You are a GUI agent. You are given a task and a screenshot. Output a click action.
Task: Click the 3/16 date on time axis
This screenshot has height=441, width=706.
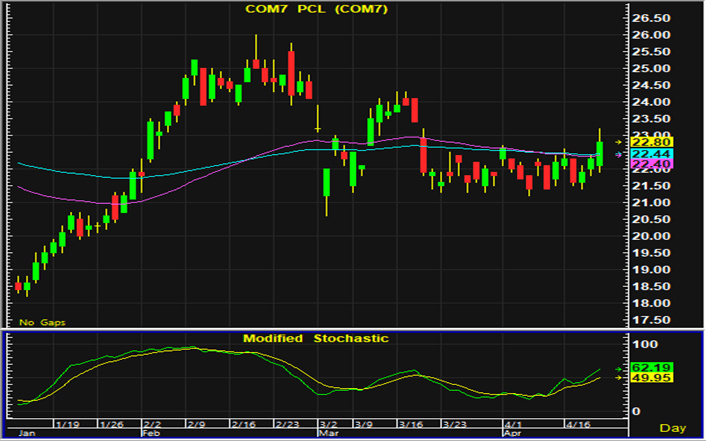(410, 424)
